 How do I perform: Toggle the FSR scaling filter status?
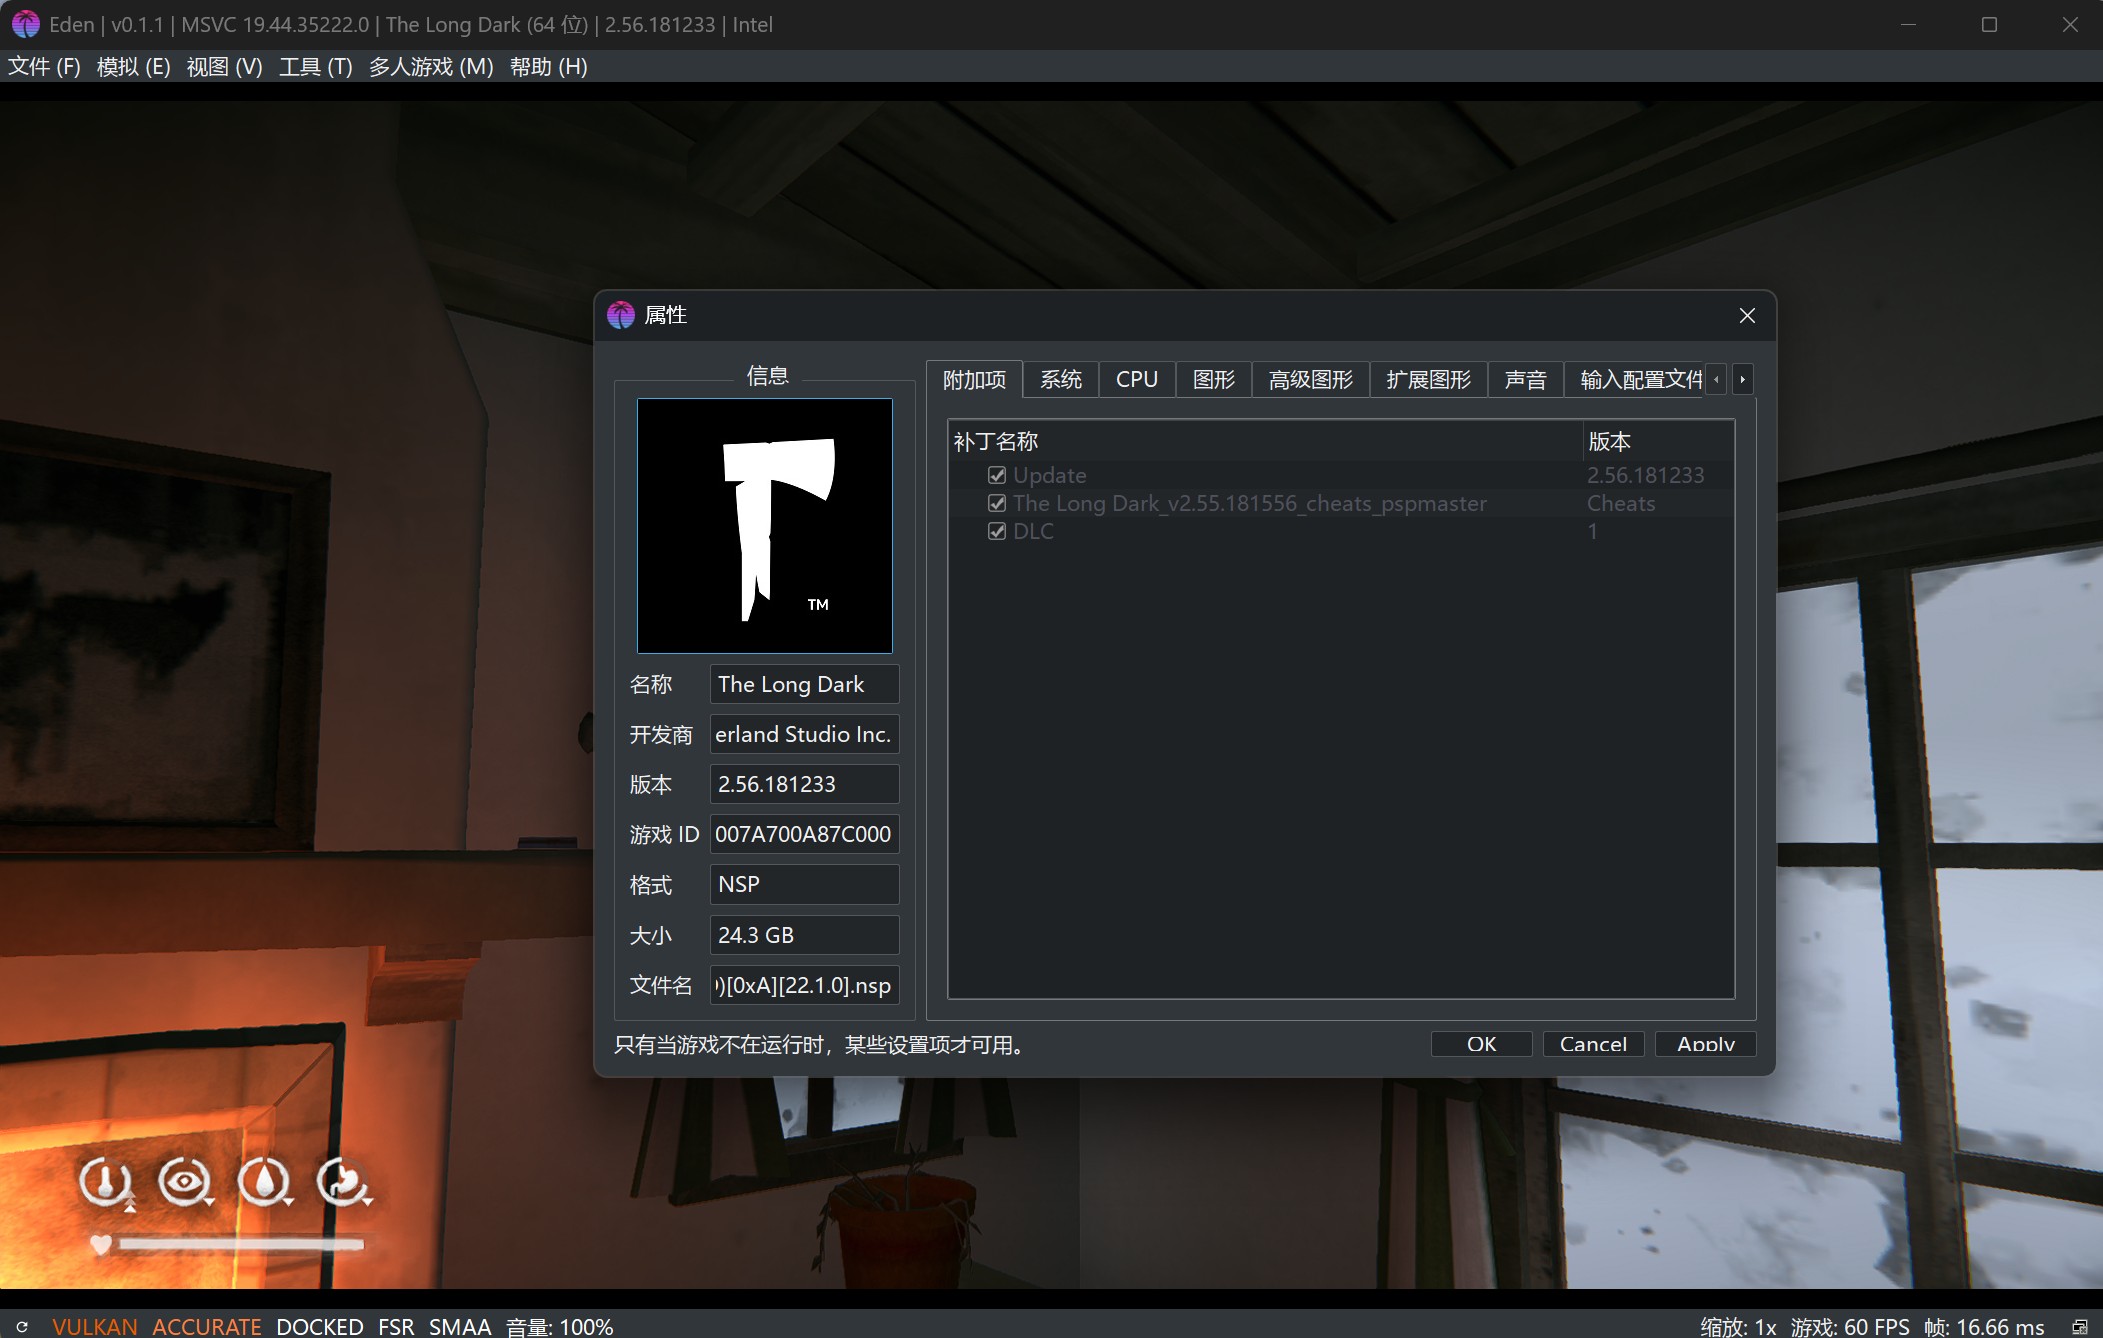(x=396, y=1326)
